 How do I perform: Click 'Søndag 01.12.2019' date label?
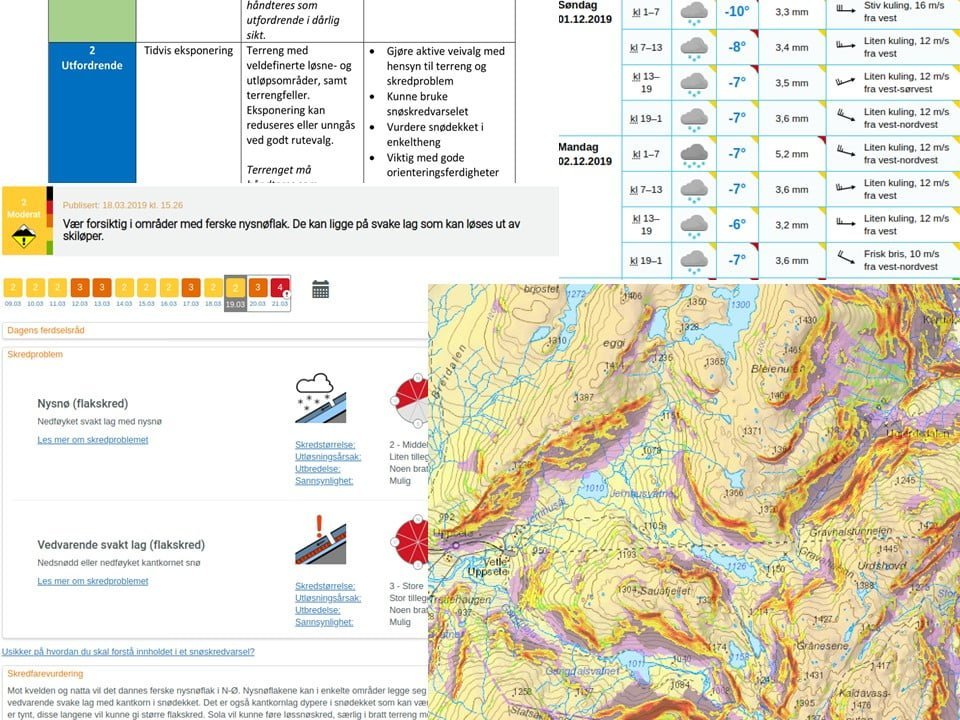(585, 12)
